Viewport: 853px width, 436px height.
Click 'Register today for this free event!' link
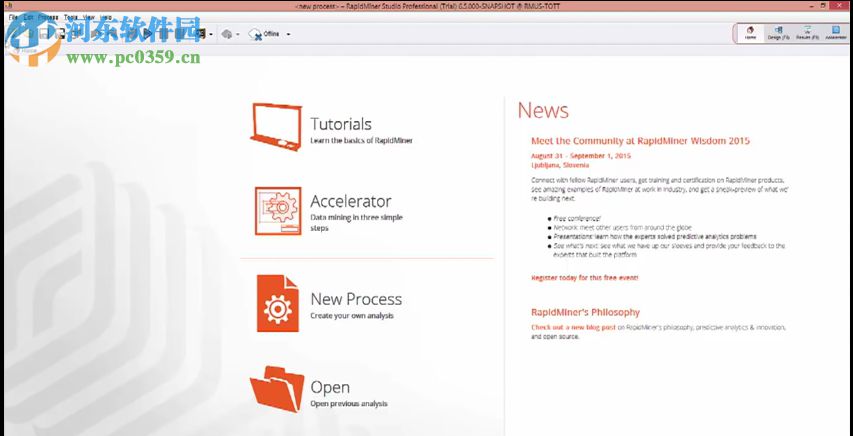pyautogui.click(x=584, y=278)
